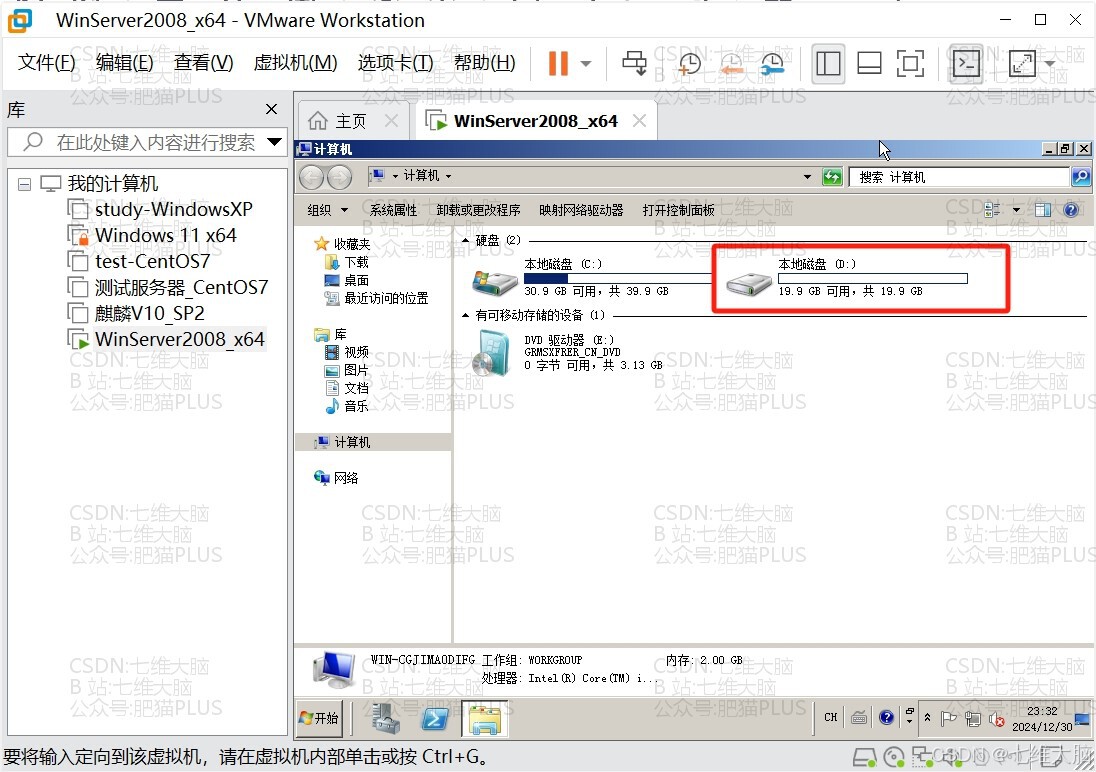Show hidden tray icons arrow
This screenshot has height=772, width=1096.
(928, 717)
